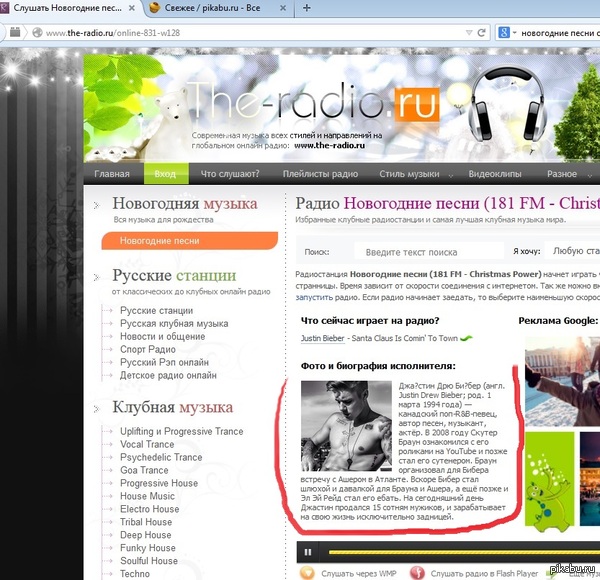
Task: Click the Клубная музыка section heading
Action: 173,407
